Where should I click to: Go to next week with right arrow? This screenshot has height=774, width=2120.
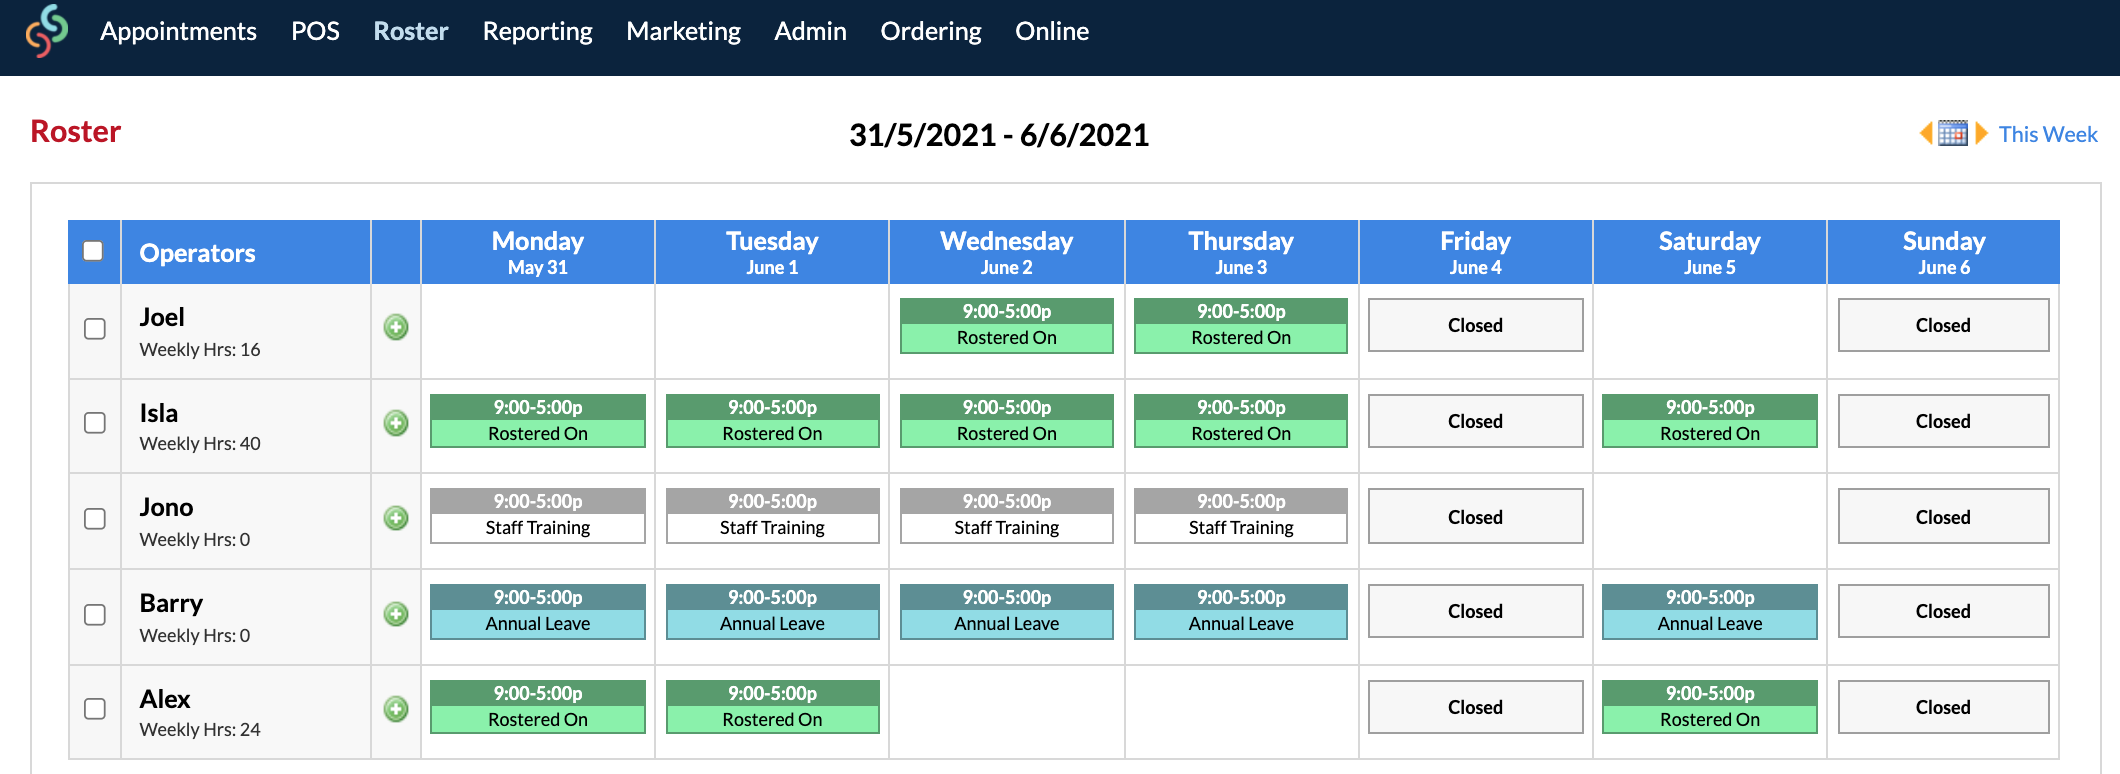[1981, 133]
